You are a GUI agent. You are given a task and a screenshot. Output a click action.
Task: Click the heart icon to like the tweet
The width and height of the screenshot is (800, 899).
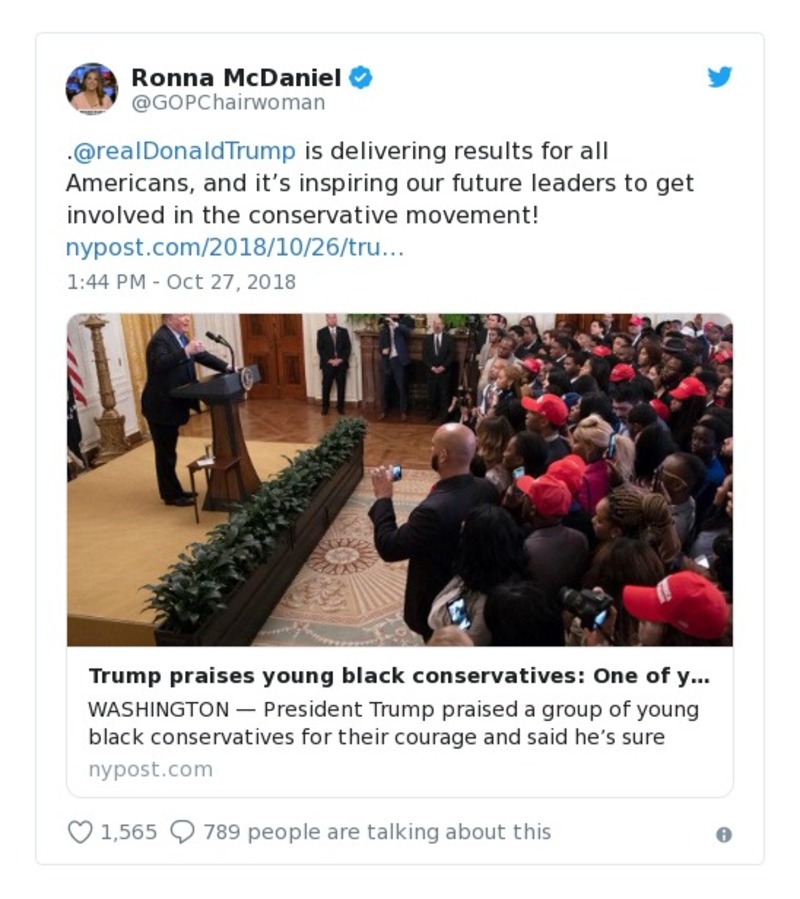coord(82,830)
